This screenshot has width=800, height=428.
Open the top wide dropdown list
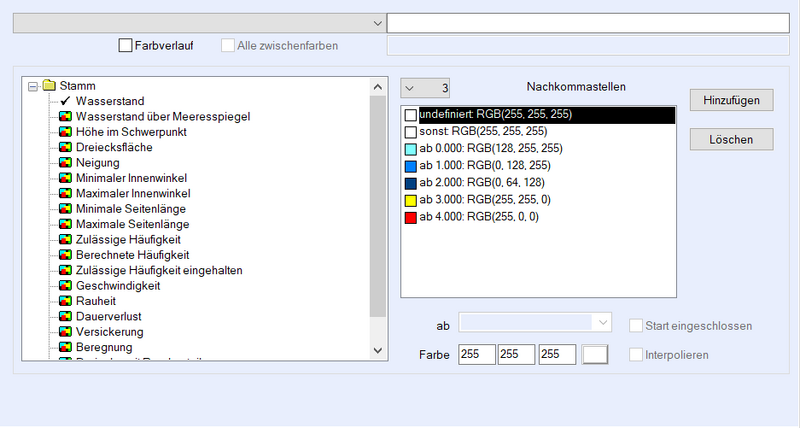pyautogui.click(x=199, y=23)
